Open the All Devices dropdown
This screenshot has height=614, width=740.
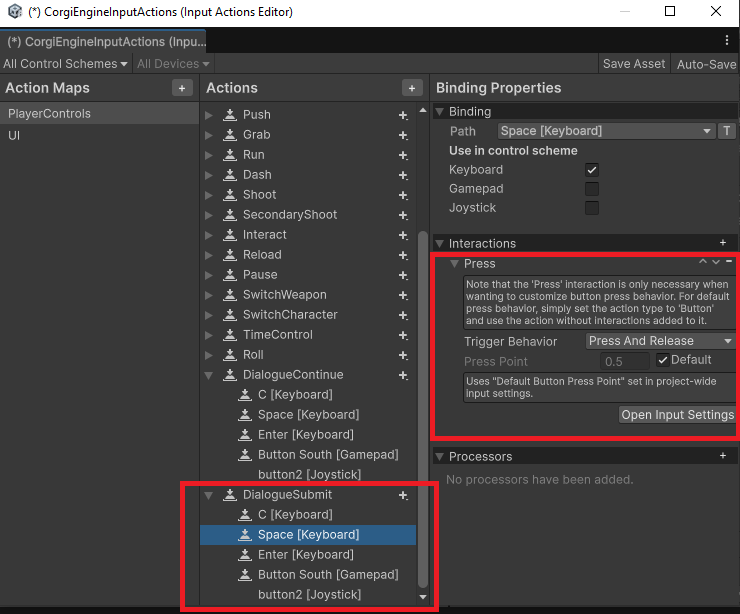tap(173, 64)
